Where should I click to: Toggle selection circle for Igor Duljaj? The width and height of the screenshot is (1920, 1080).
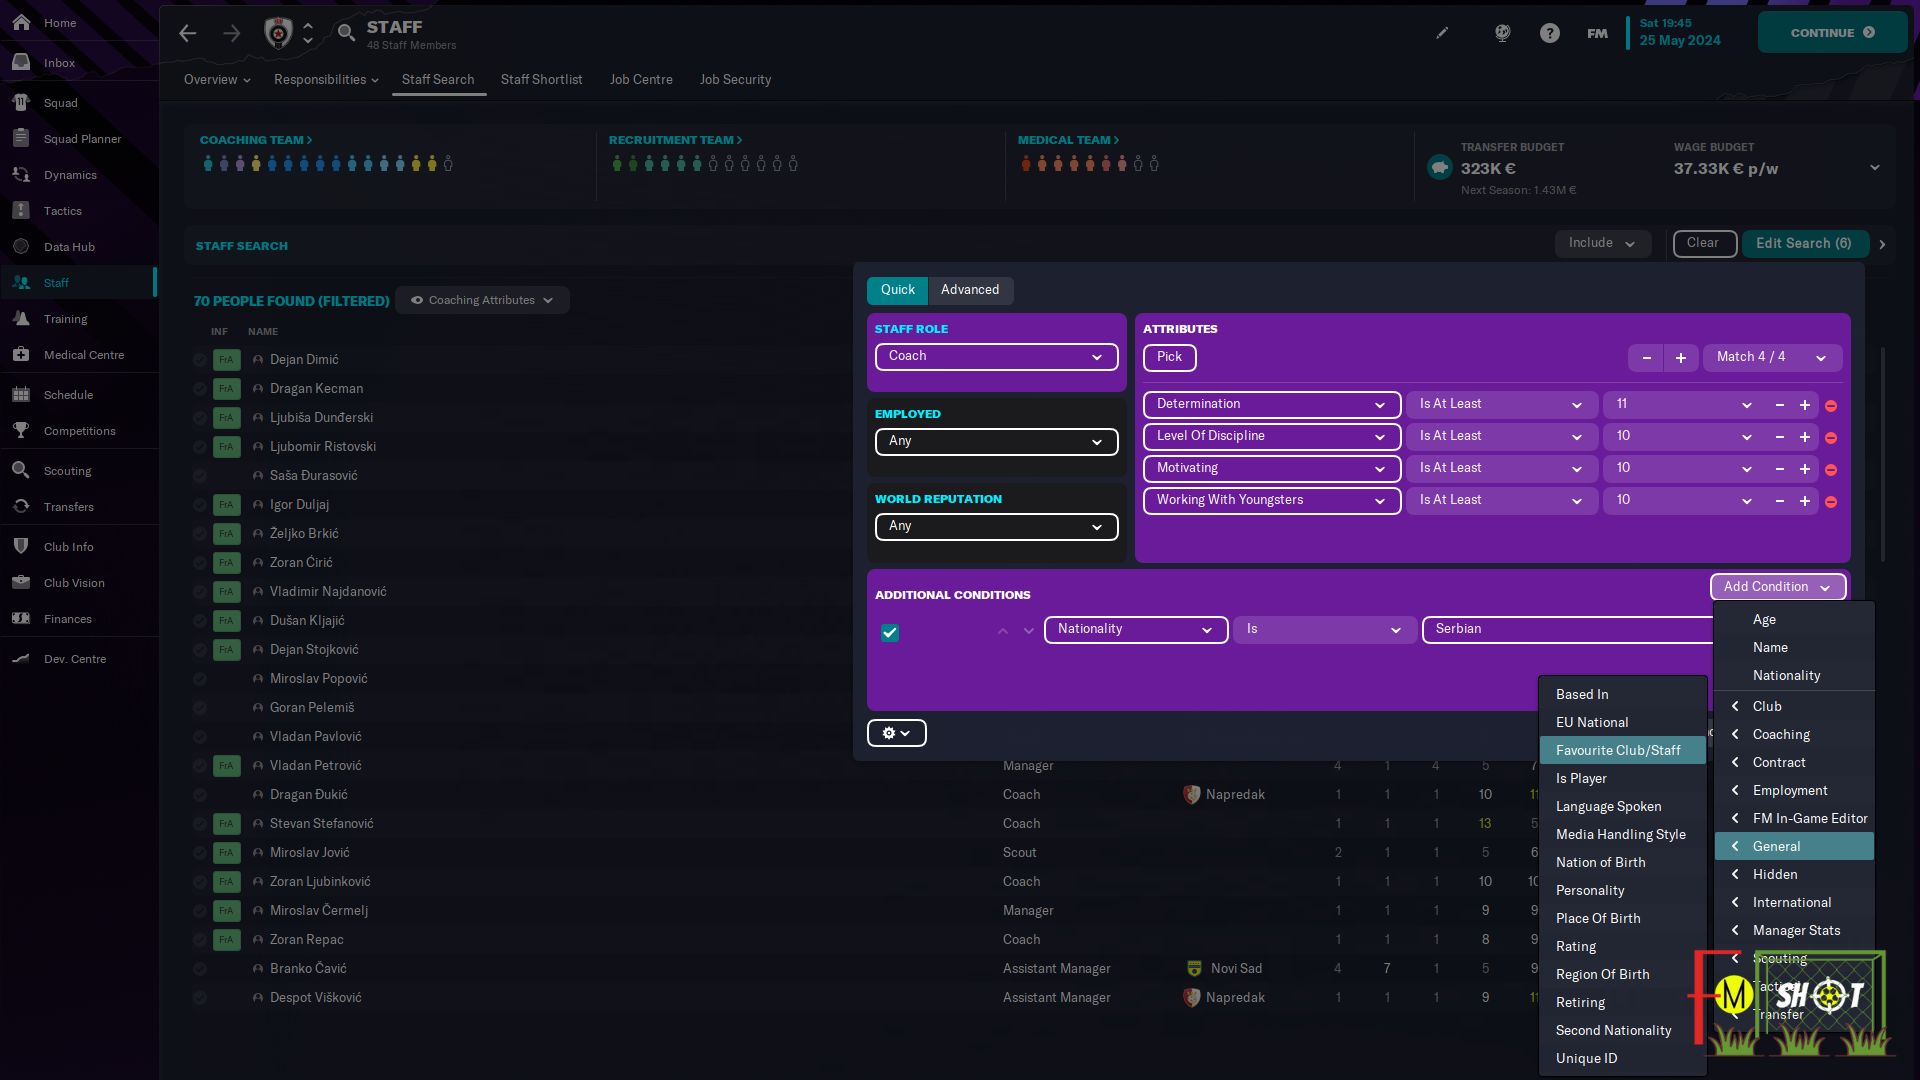tap(200, 505)
